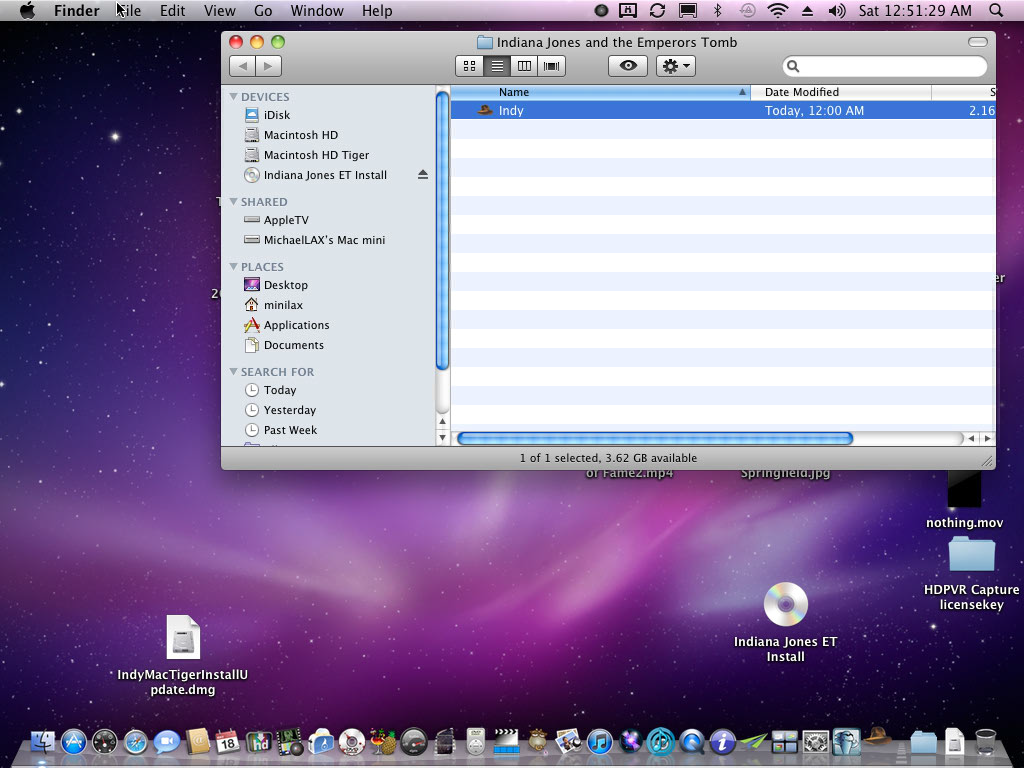Collapse the SEARCH FOR sidebar section
This screenshot has width=1024, height=768.
point(234,372)
